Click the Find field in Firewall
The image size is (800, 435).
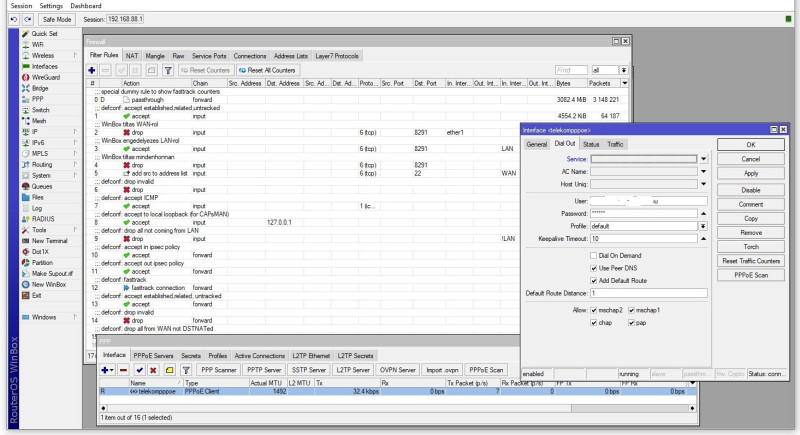571,70
